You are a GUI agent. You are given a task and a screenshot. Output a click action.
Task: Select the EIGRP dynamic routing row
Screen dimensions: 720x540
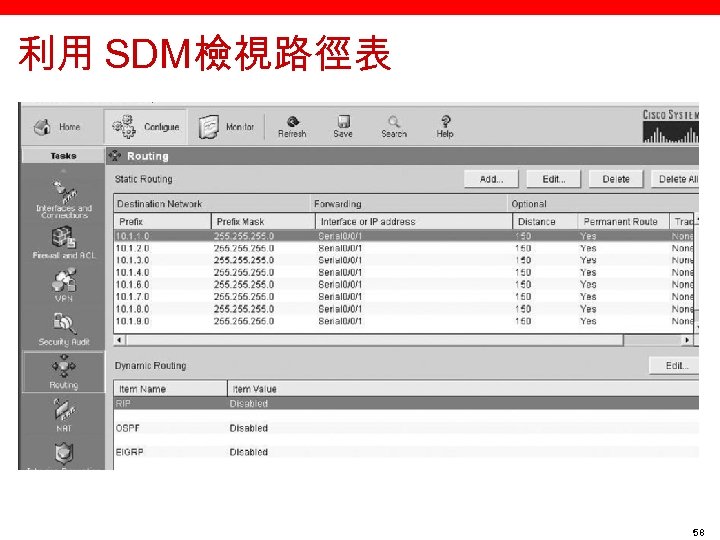click(406, 452)
